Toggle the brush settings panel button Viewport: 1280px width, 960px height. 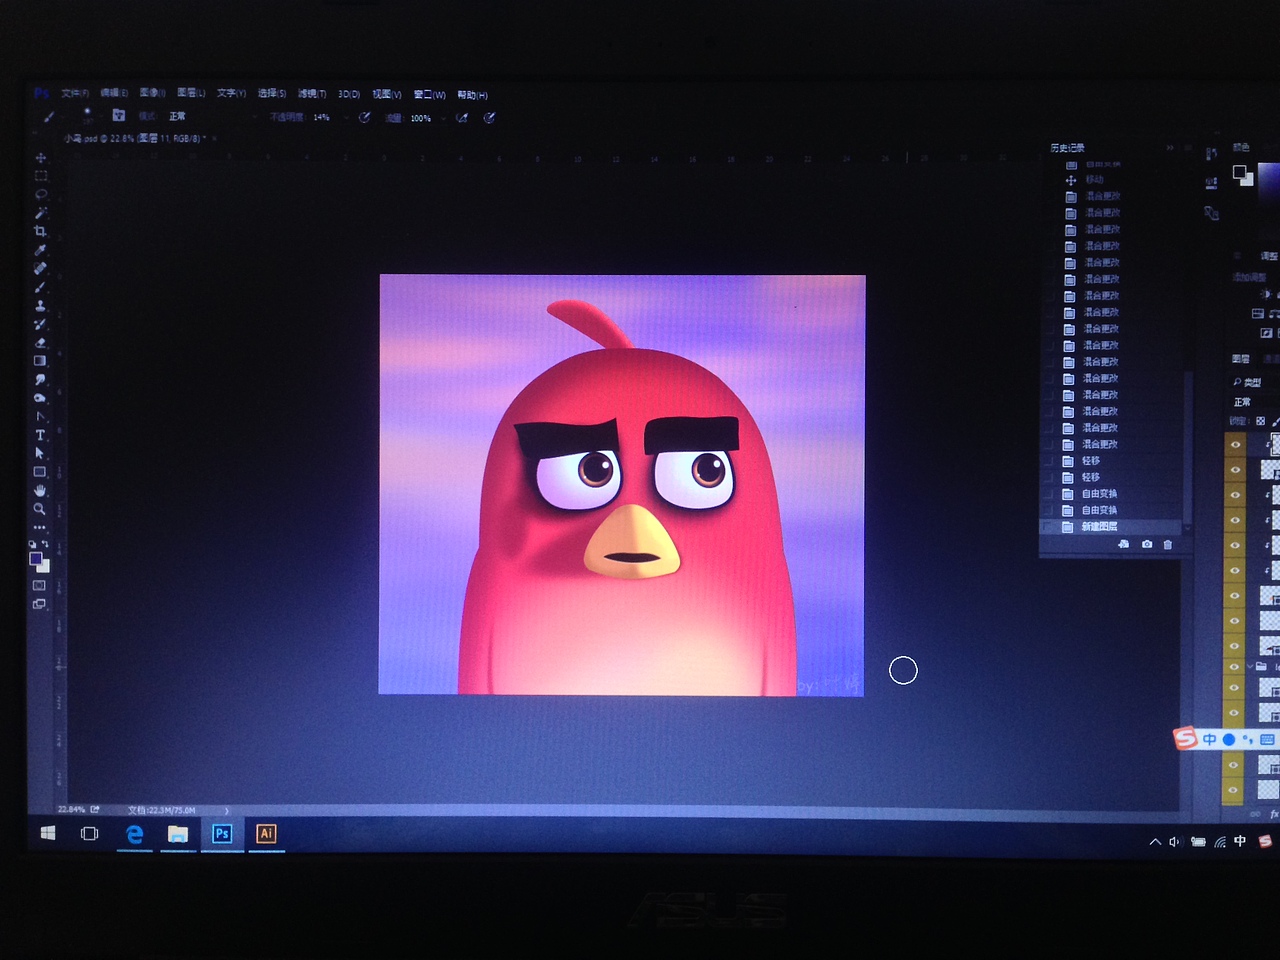(119, 115)
